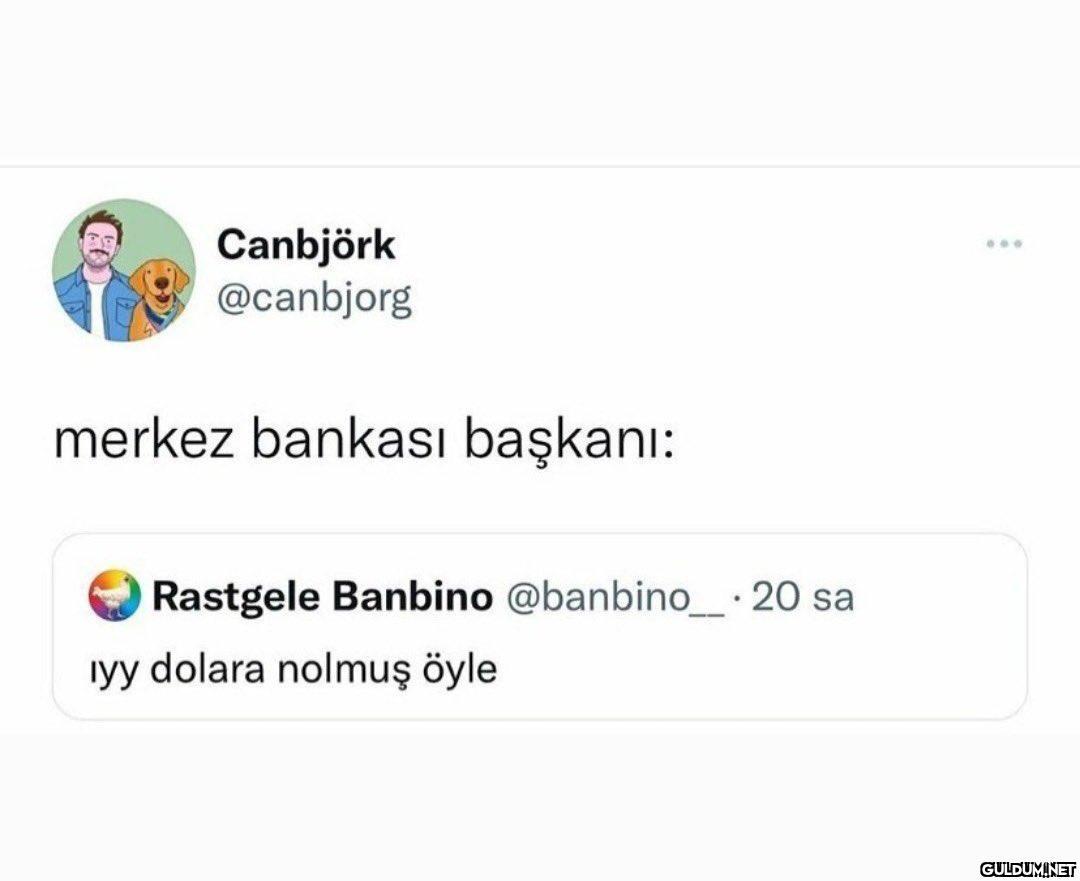Visit the @banbino__ handle
The width and height of the screenshot is (1080, 881).
pos(616,597)
